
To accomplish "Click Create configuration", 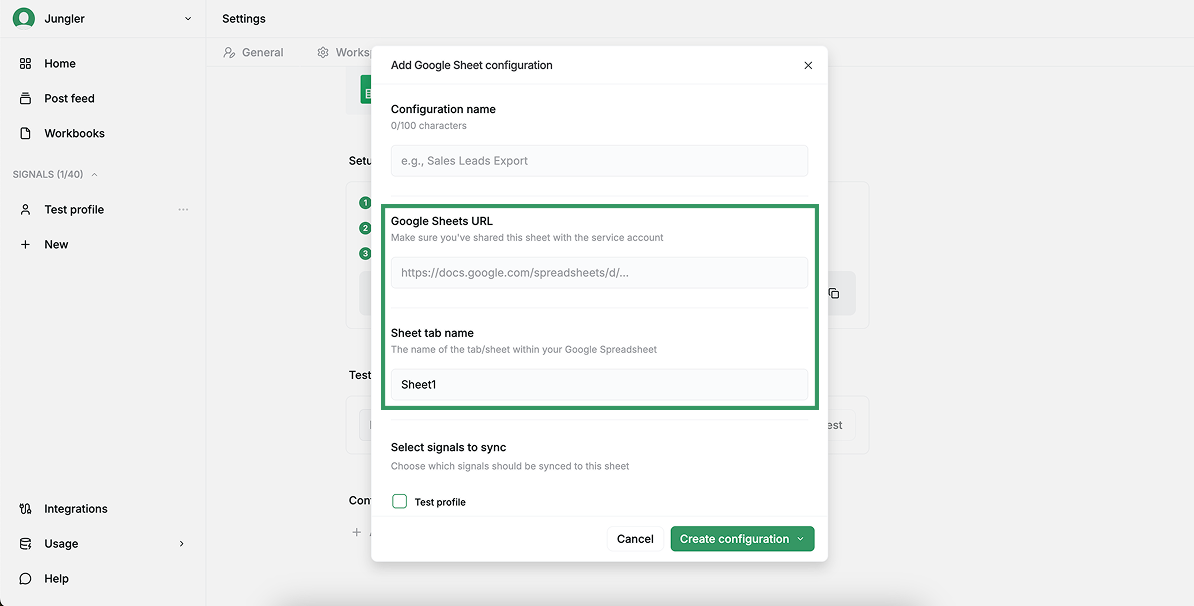I will [734, 538].
